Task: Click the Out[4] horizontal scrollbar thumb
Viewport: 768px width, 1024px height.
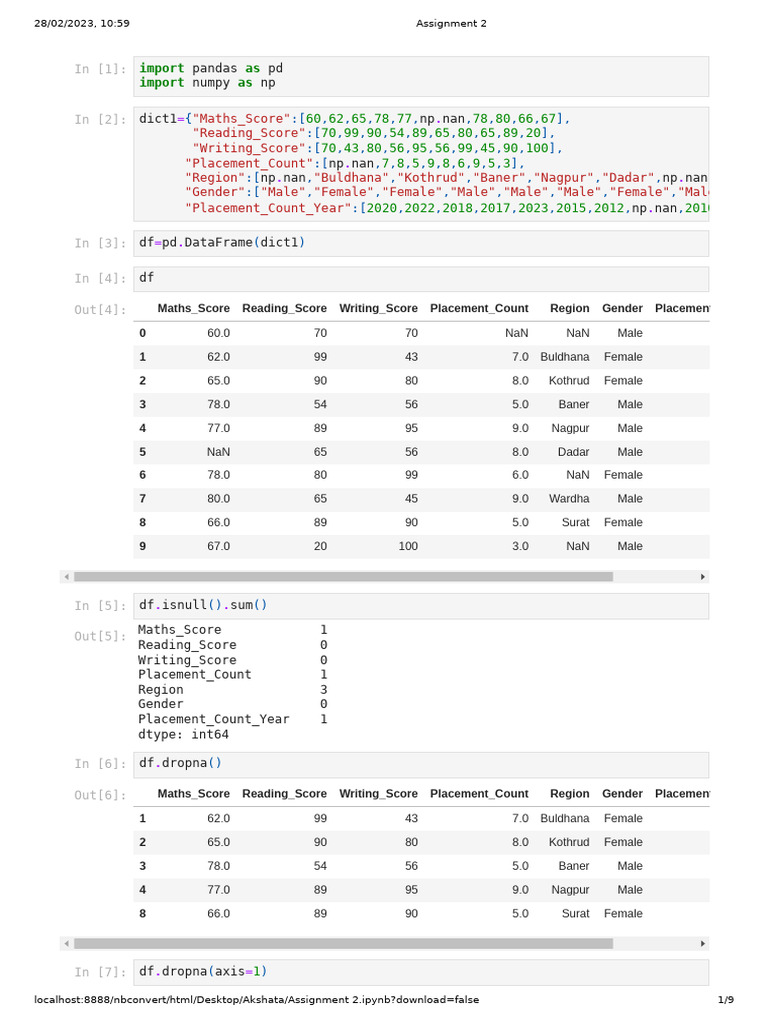Action: pos(344,577)
